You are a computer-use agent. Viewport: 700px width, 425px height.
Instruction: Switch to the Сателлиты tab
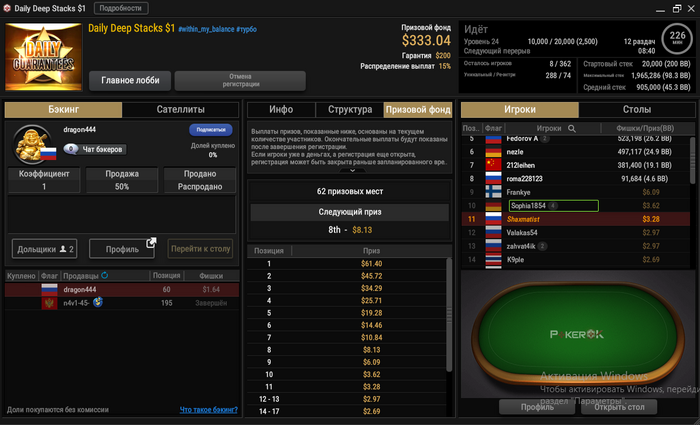click(x=180, y=109)
